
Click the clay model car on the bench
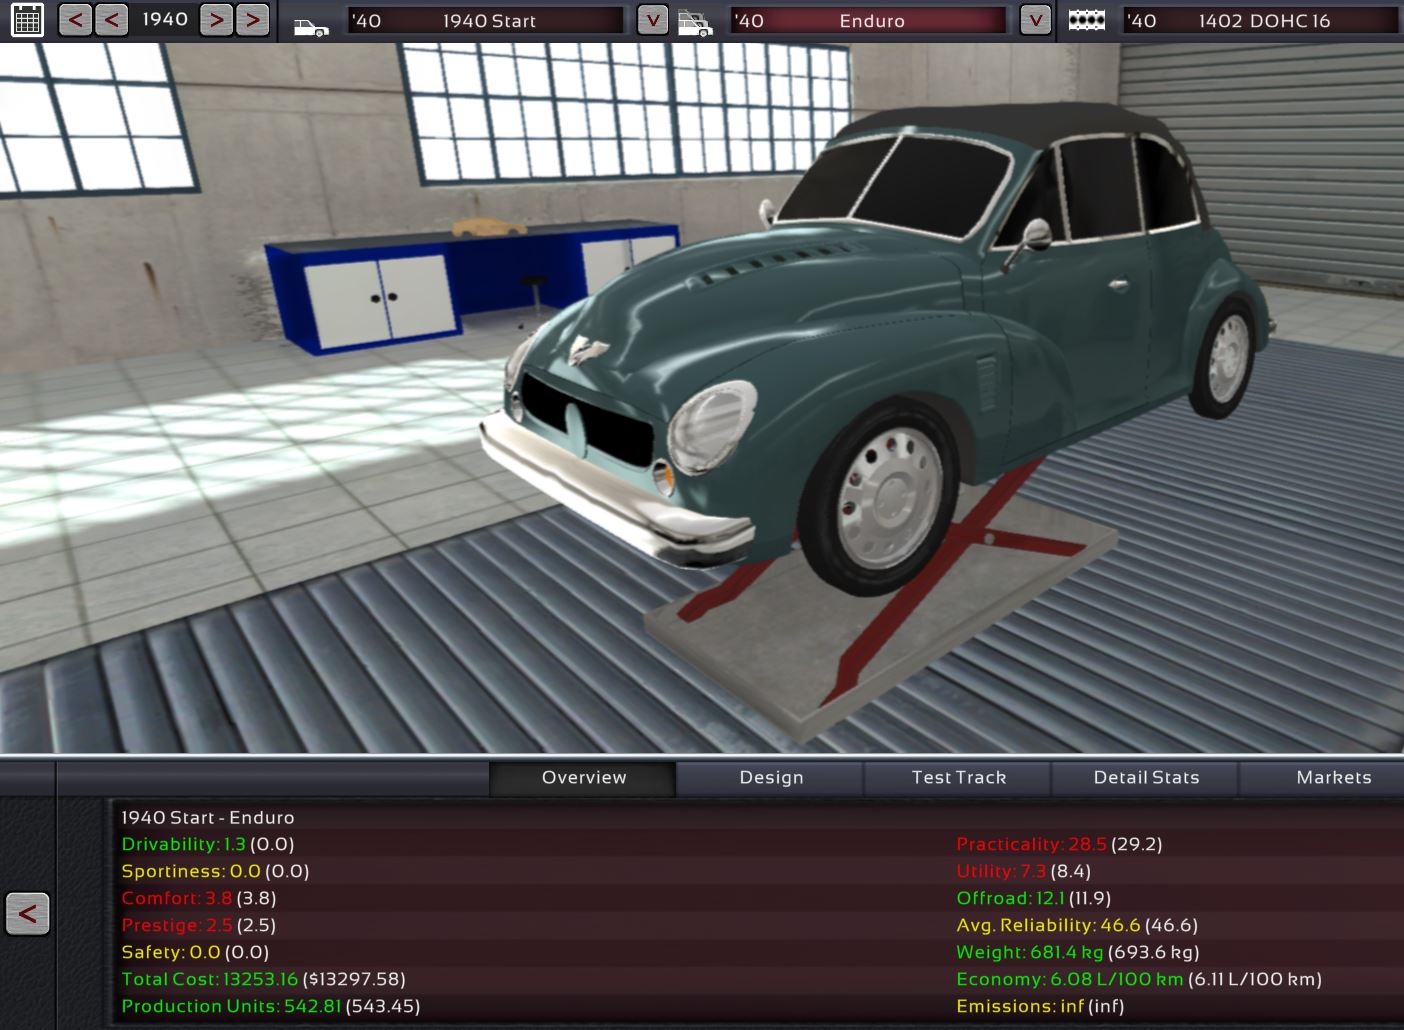489,228
